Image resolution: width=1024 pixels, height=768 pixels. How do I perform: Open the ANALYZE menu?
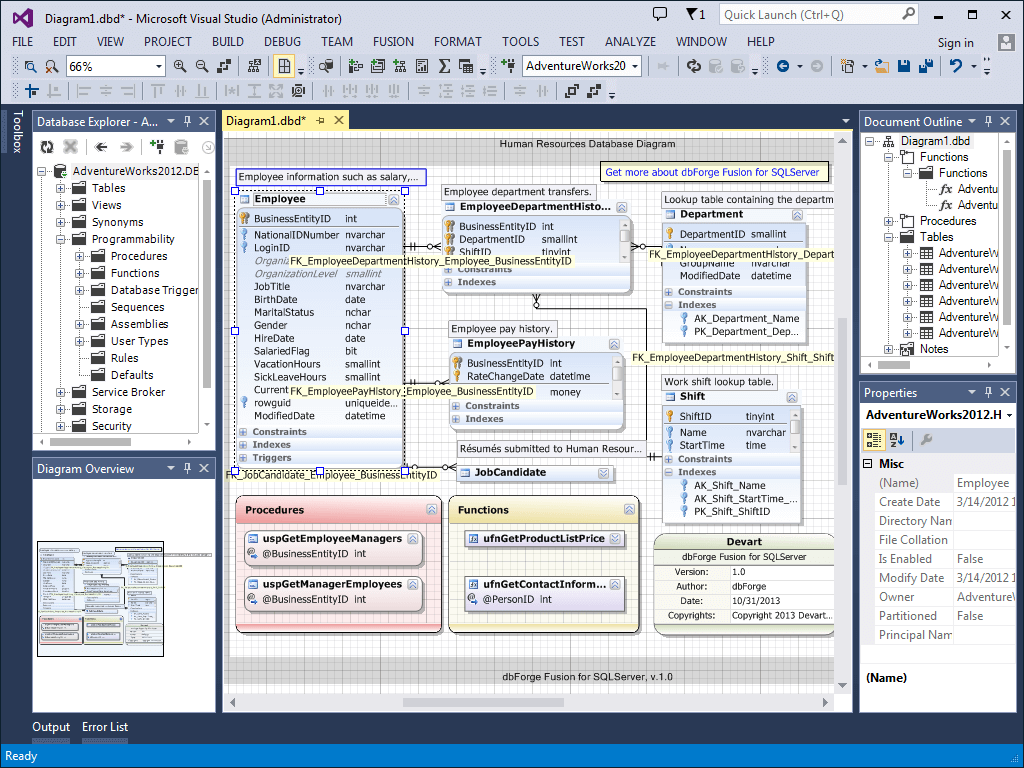[630, 42]
